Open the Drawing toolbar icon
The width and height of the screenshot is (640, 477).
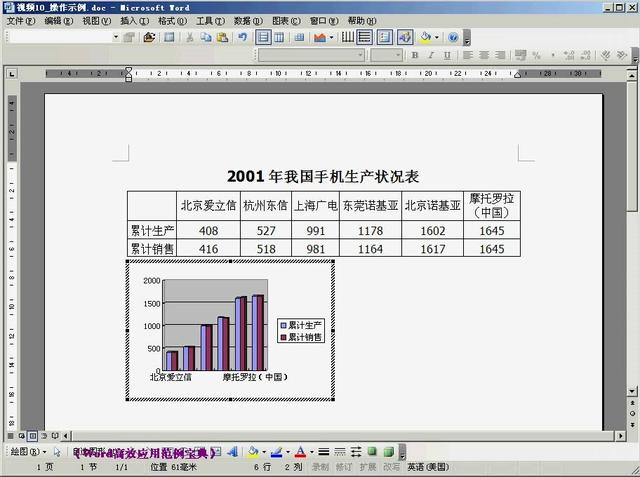(405, 38)
